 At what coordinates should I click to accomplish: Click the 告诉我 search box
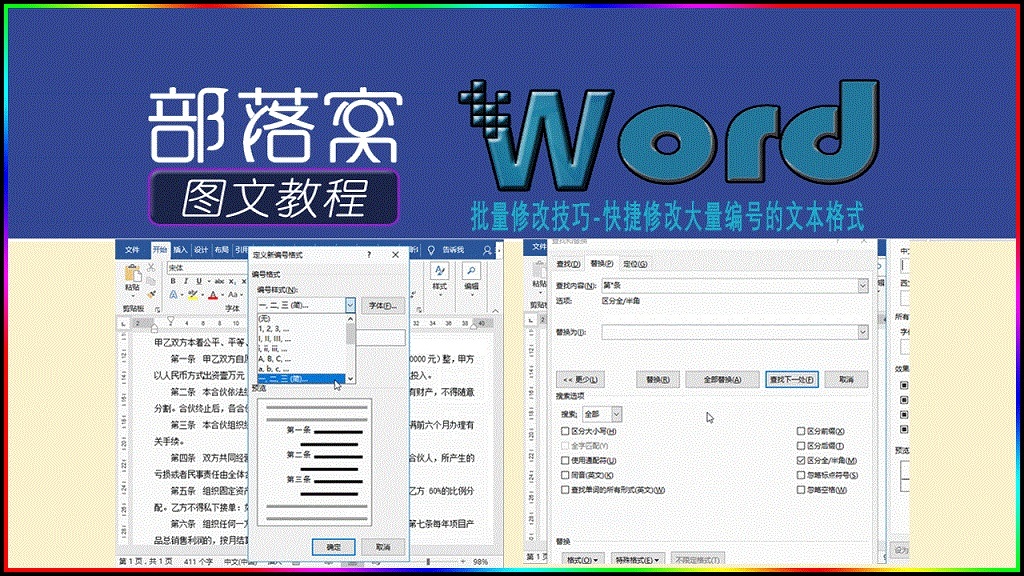coord(453,250)
